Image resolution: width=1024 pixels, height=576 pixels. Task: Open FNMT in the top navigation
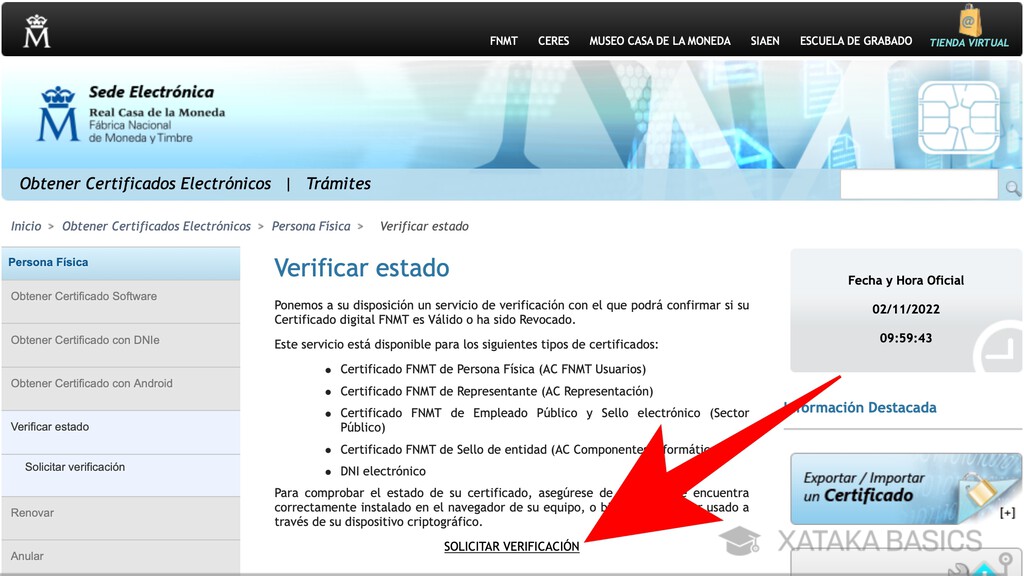[503, 41]
